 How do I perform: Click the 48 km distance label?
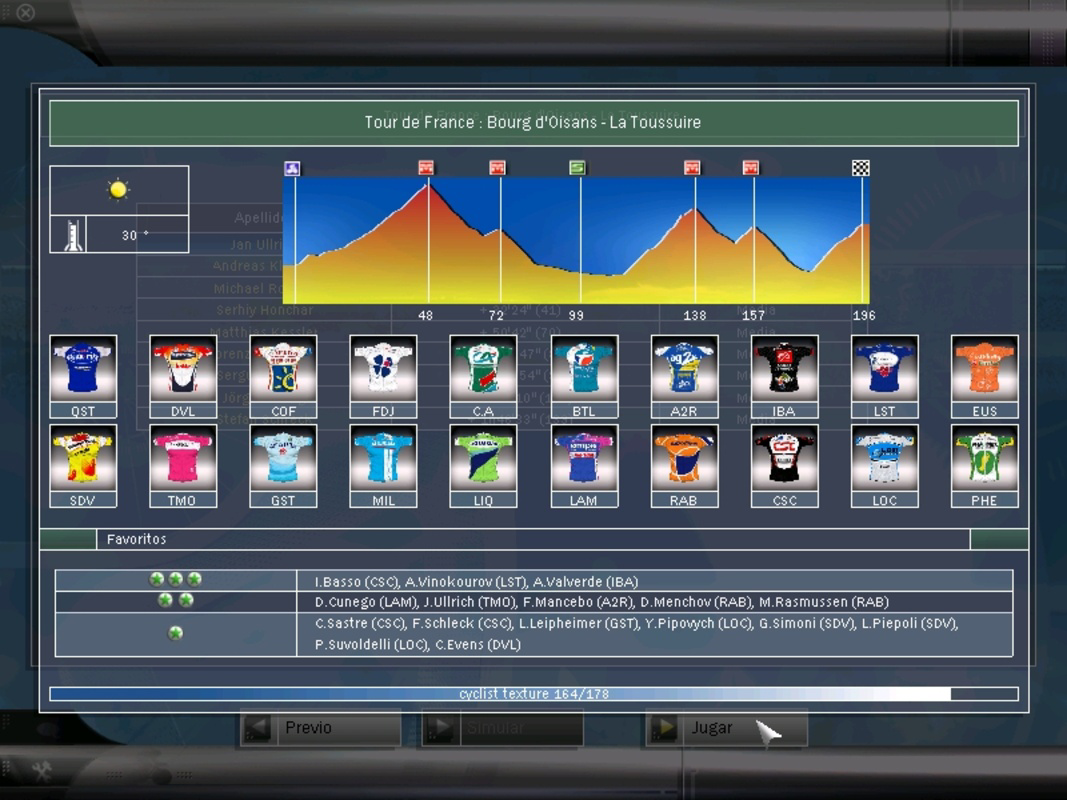coord(425,315)
